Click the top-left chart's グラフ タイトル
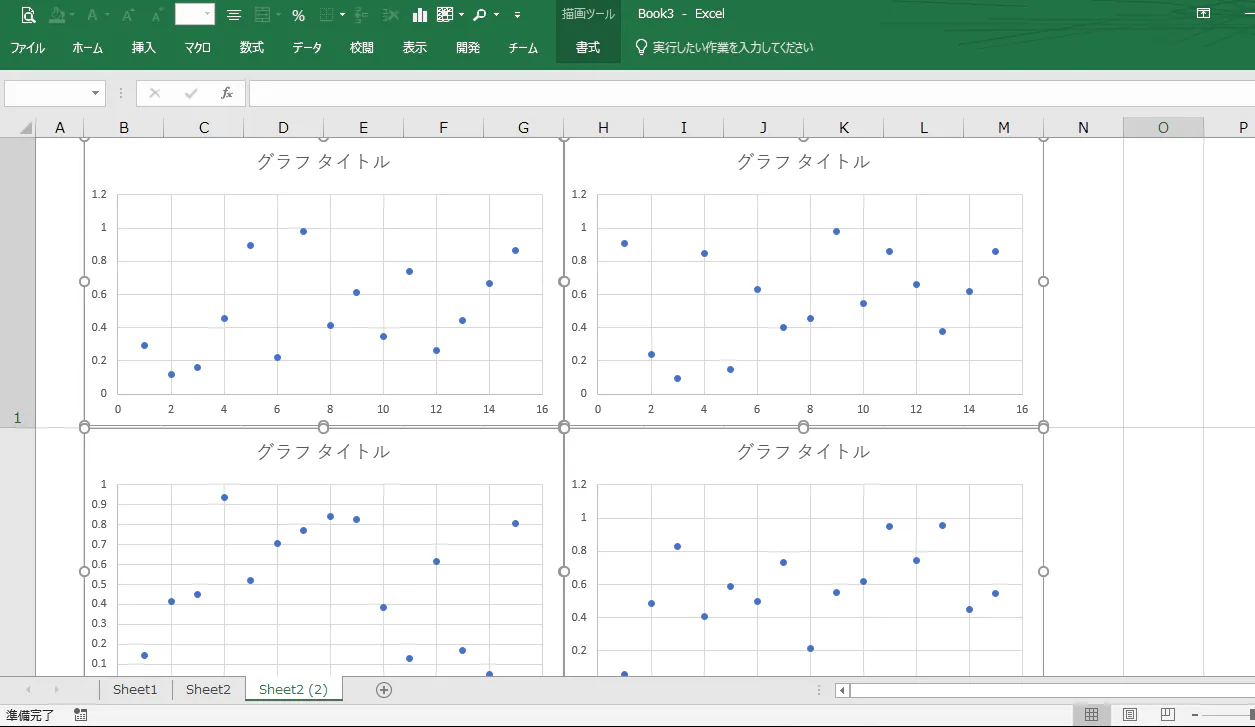This screenshot has width=1255, height=727. coord(323,161)
